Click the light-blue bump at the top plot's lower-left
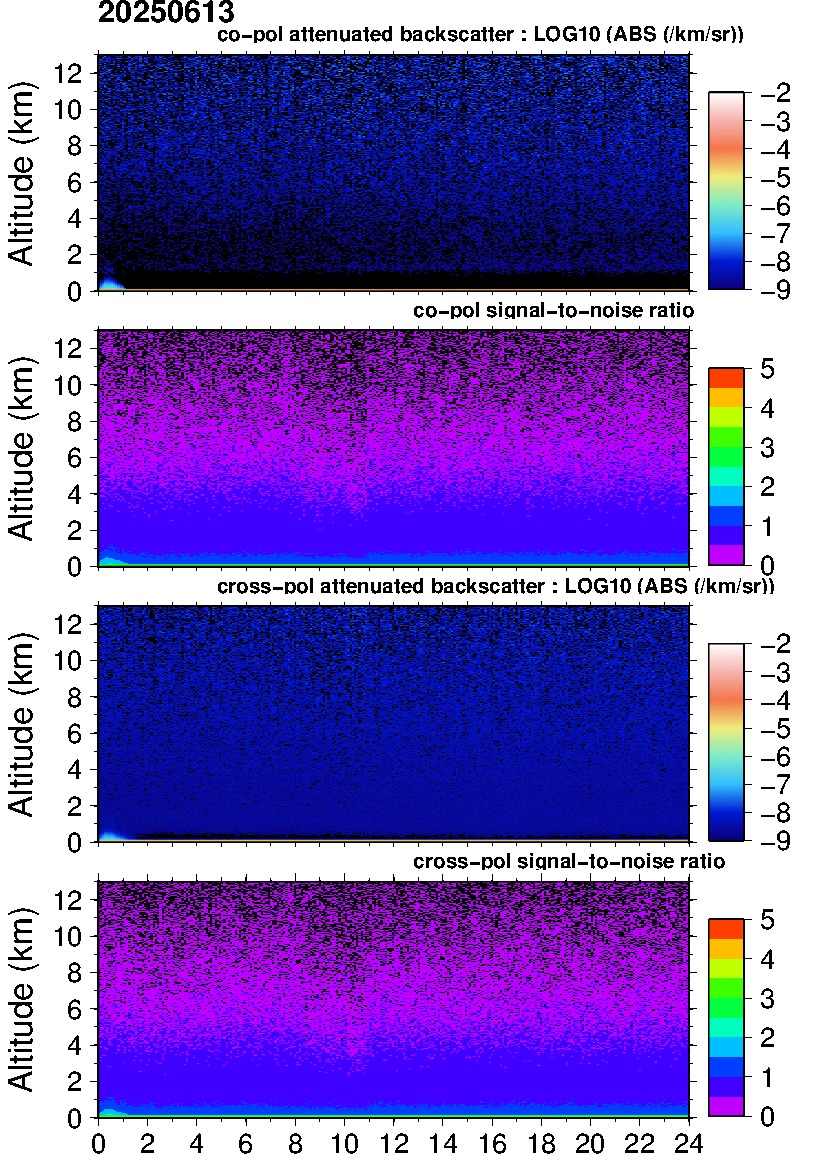 point(109,284)
